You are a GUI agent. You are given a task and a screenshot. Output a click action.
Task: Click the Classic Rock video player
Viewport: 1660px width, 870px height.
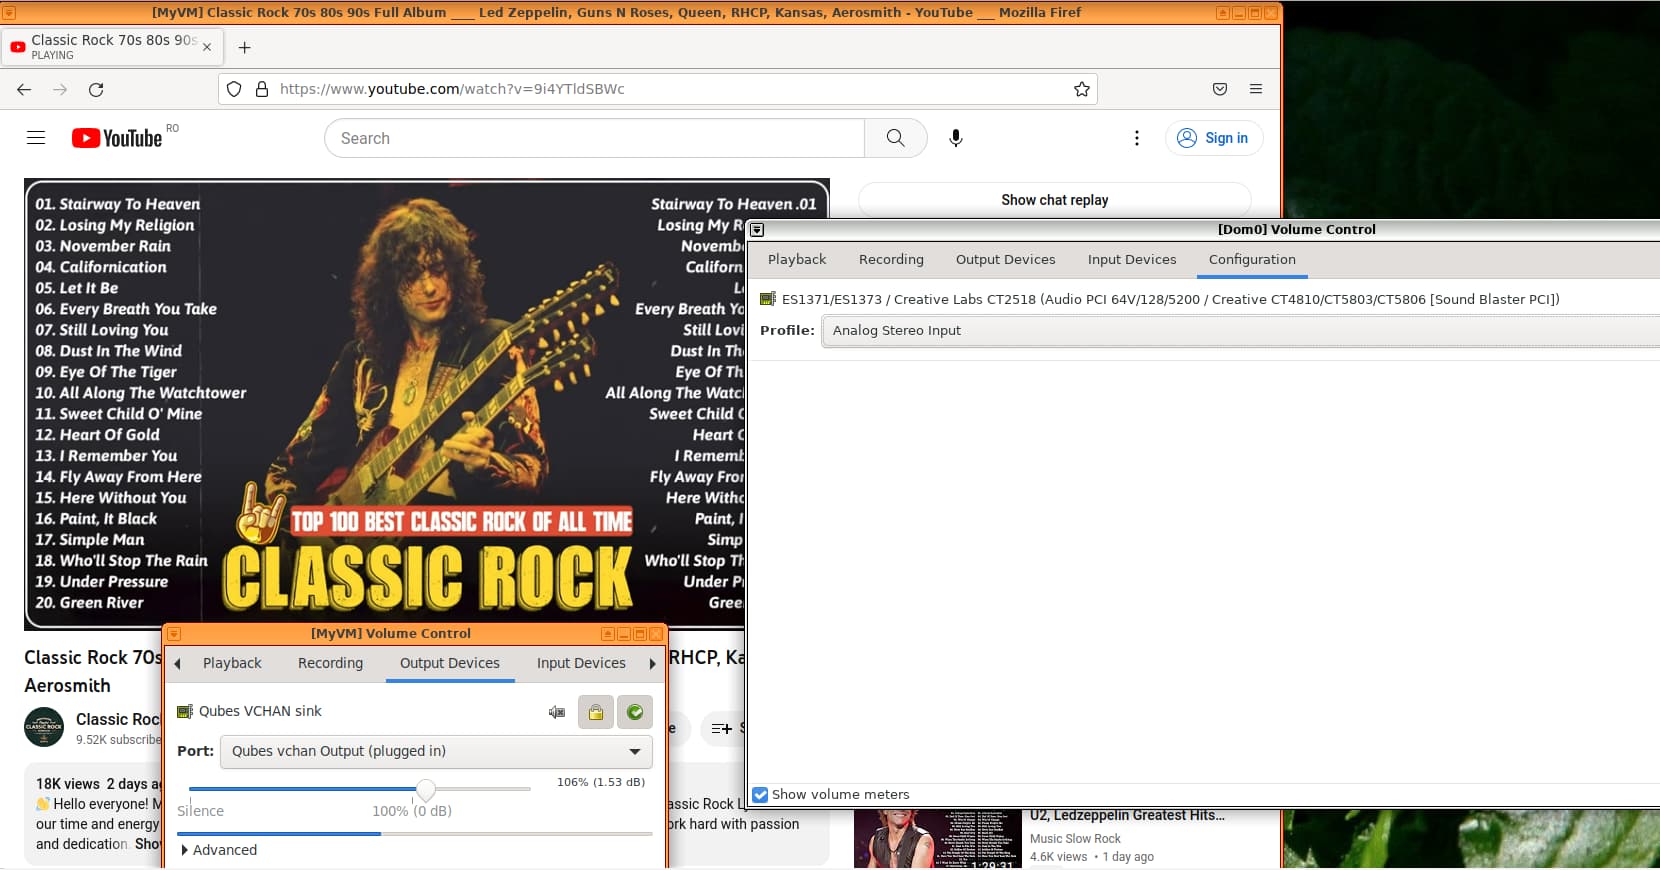click(x=427, y=404)
